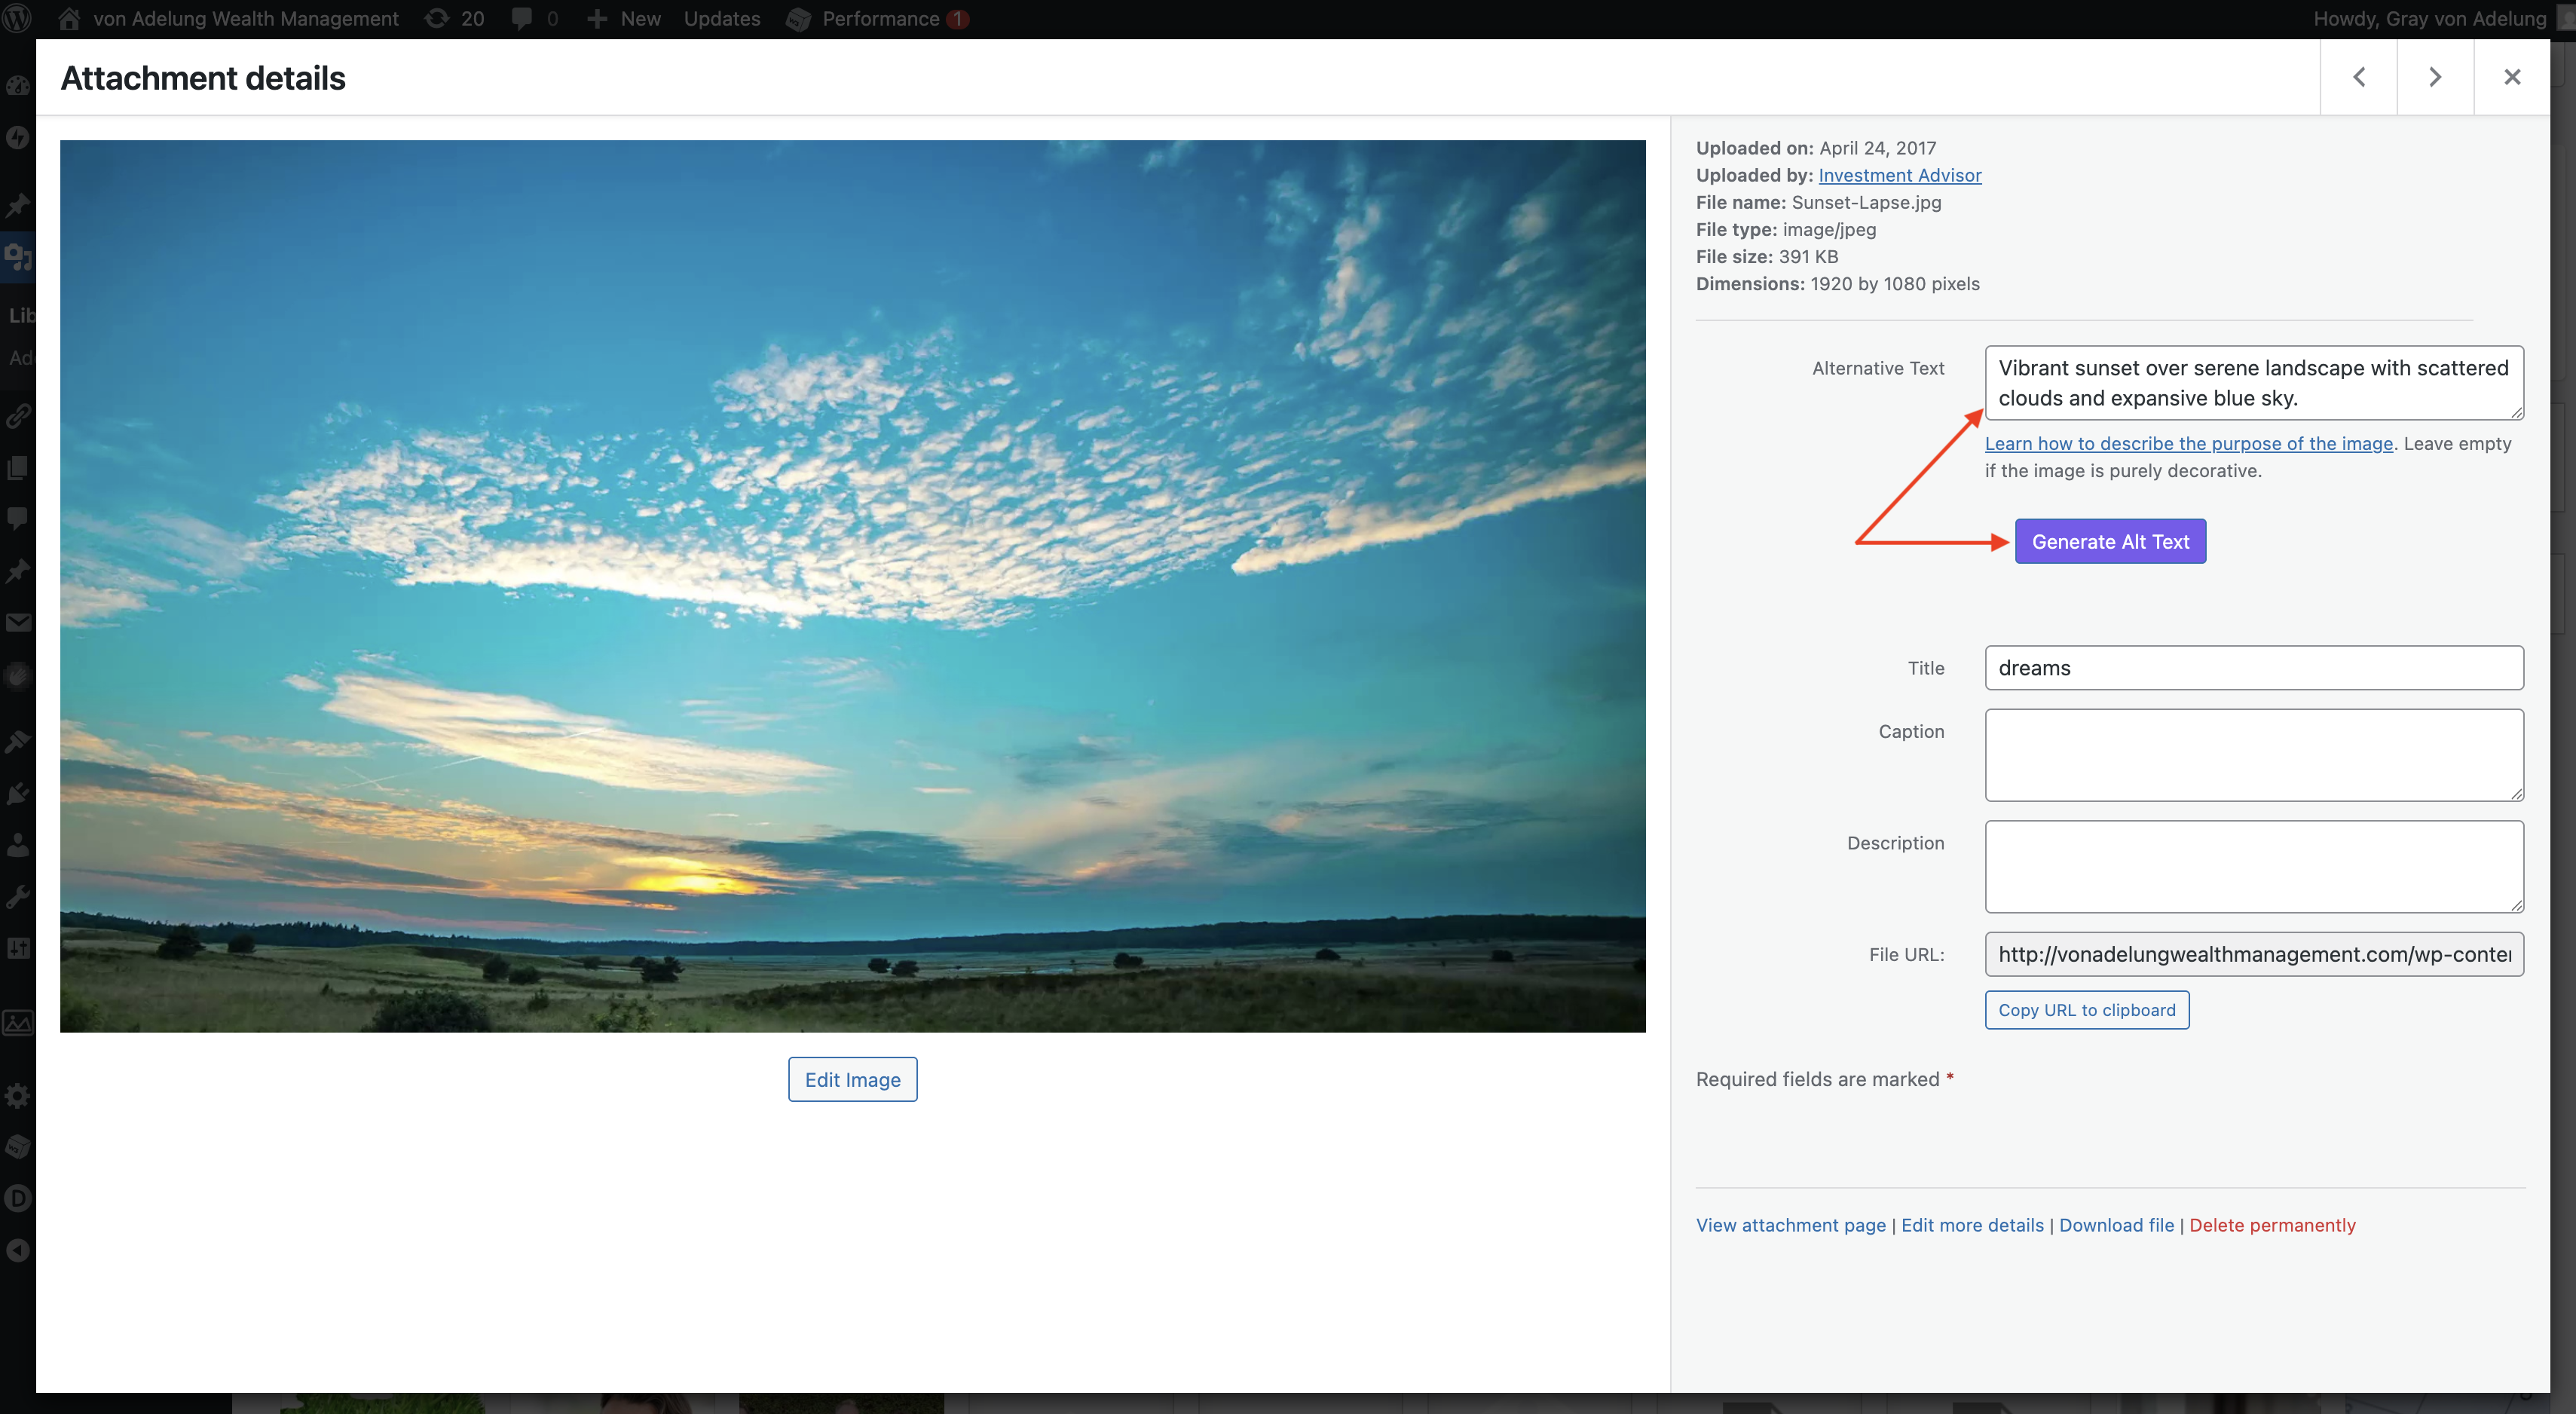Viewport: 2576px width, 1414px height.
Task: Click inside the Description textarea
Action: pyautogui.click(x=2254, y=867)
